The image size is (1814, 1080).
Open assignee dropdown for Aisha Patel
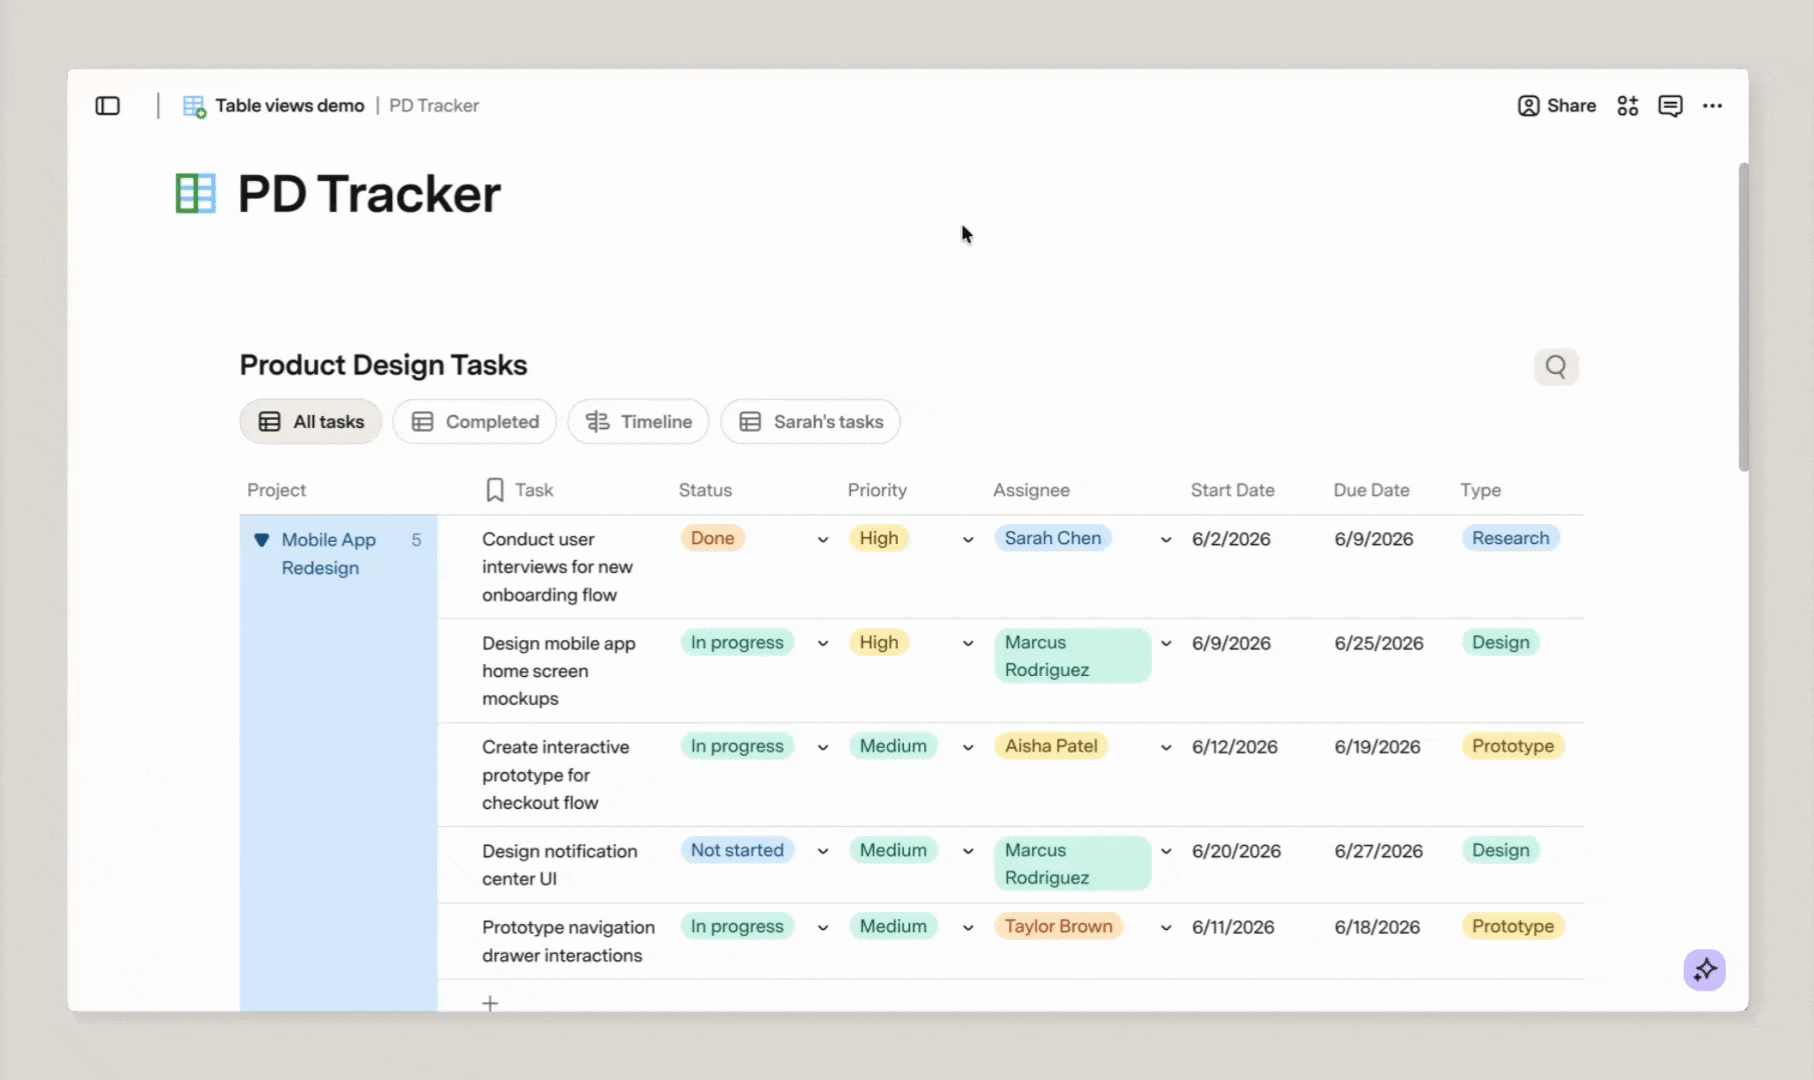1166,748
